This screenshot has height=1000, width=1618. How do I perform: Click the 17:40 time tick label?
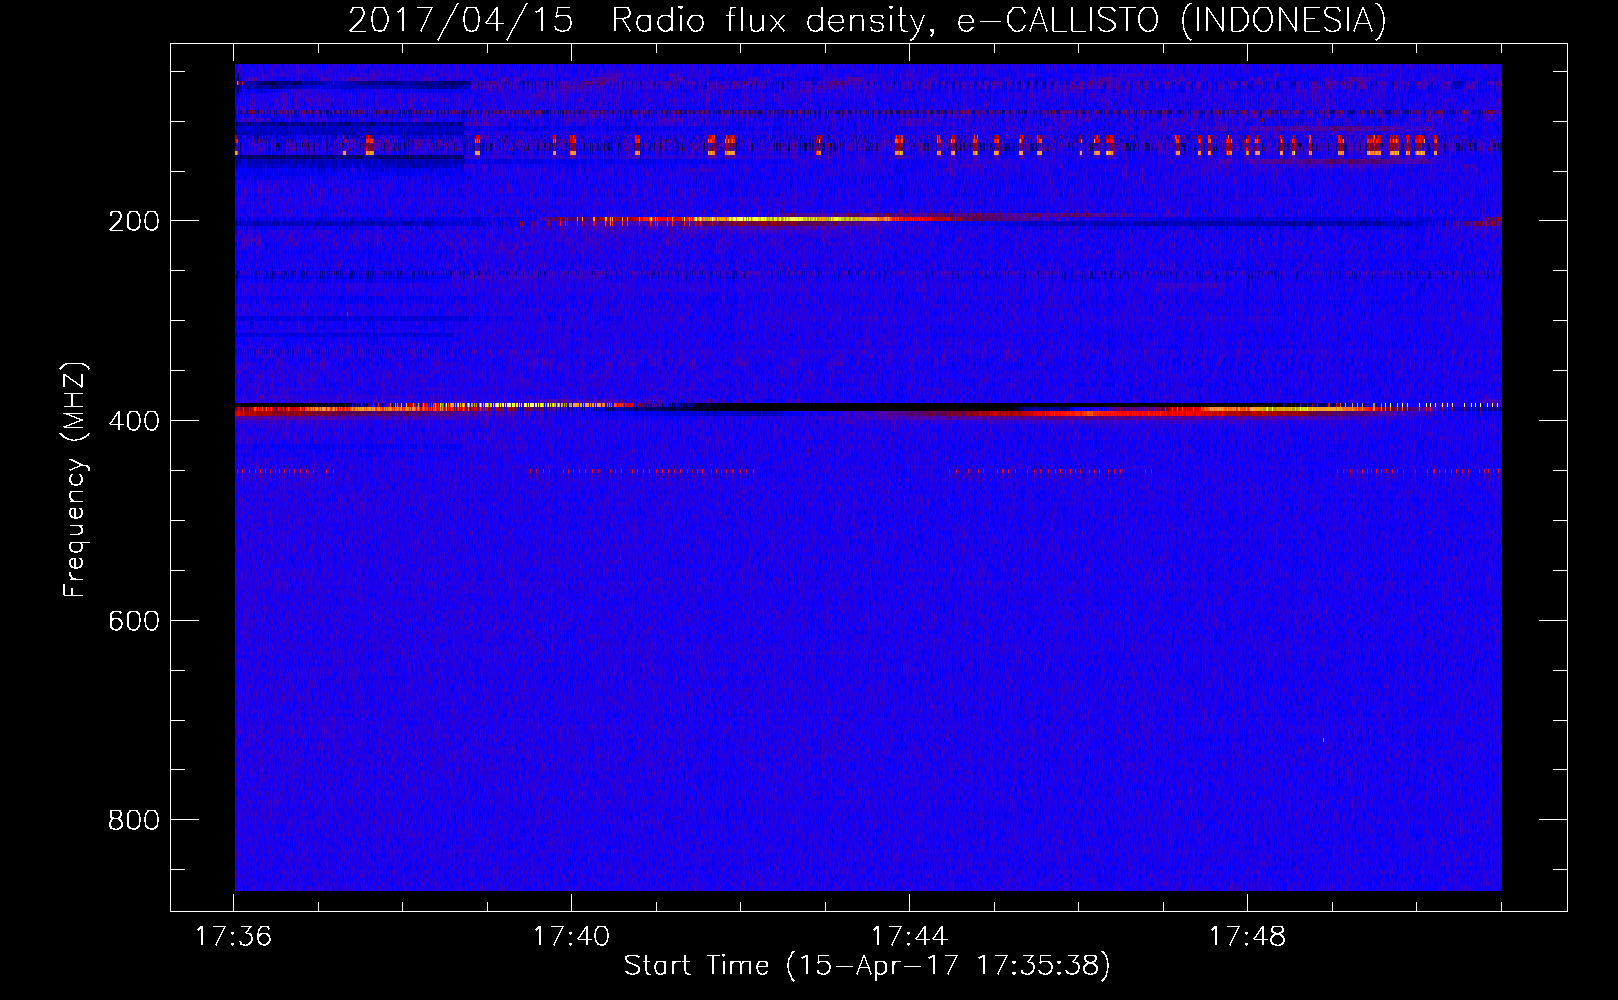(571, 936)
